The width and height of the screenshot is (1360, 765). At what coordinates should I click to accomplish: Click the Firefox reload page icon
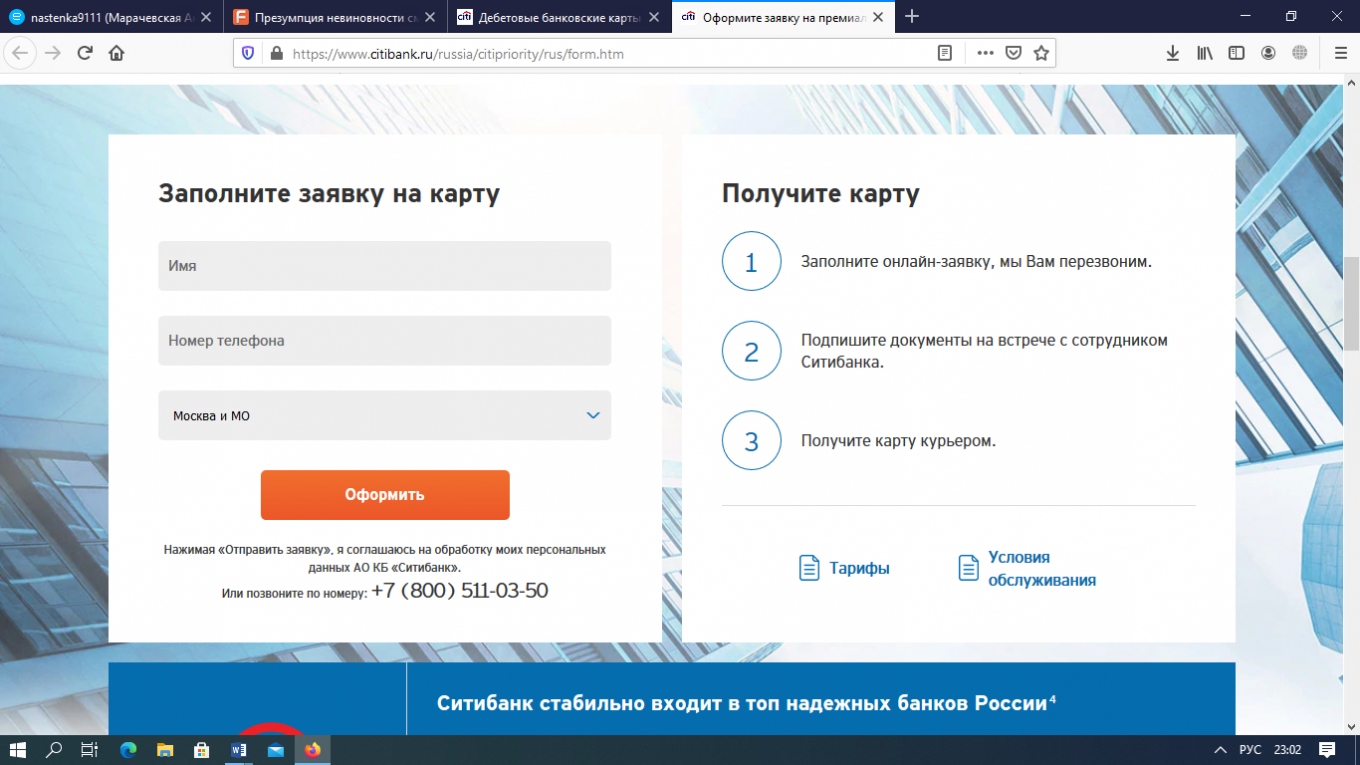point(85,54)
